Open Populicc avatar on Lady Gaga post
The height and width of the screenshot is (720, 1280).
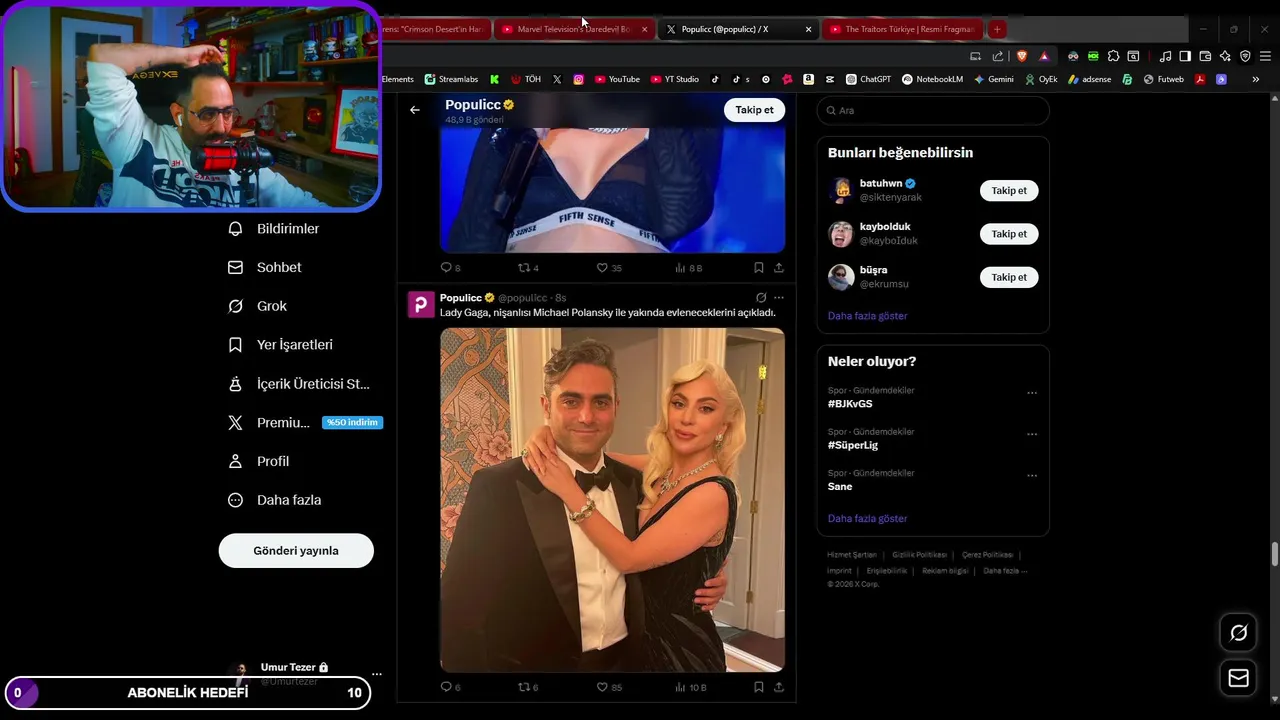coord(421,304)
